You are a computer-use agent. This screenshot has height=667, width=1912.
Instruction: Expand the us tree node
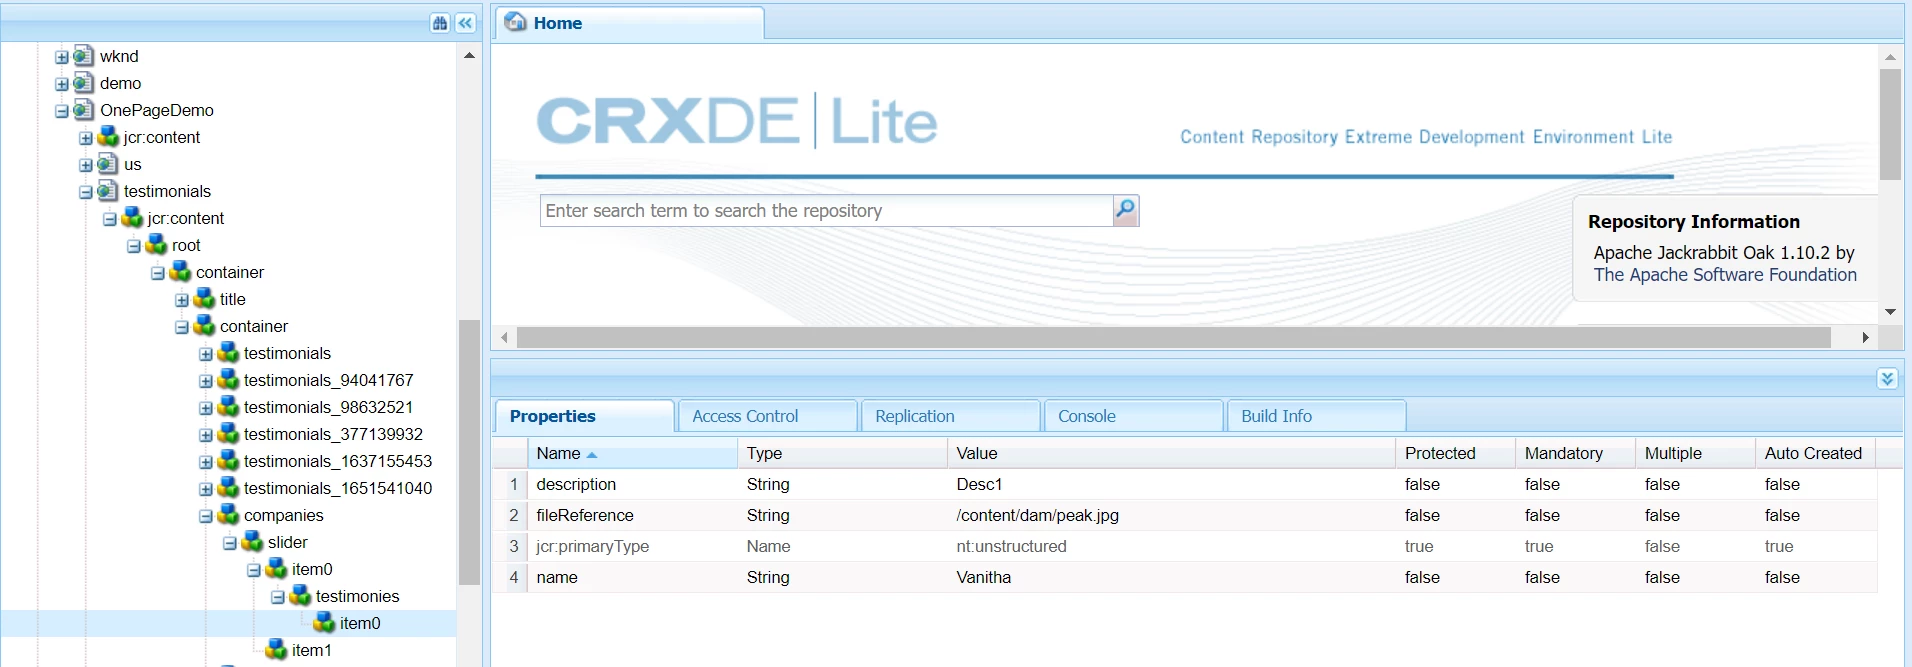(x=85, y=165)
